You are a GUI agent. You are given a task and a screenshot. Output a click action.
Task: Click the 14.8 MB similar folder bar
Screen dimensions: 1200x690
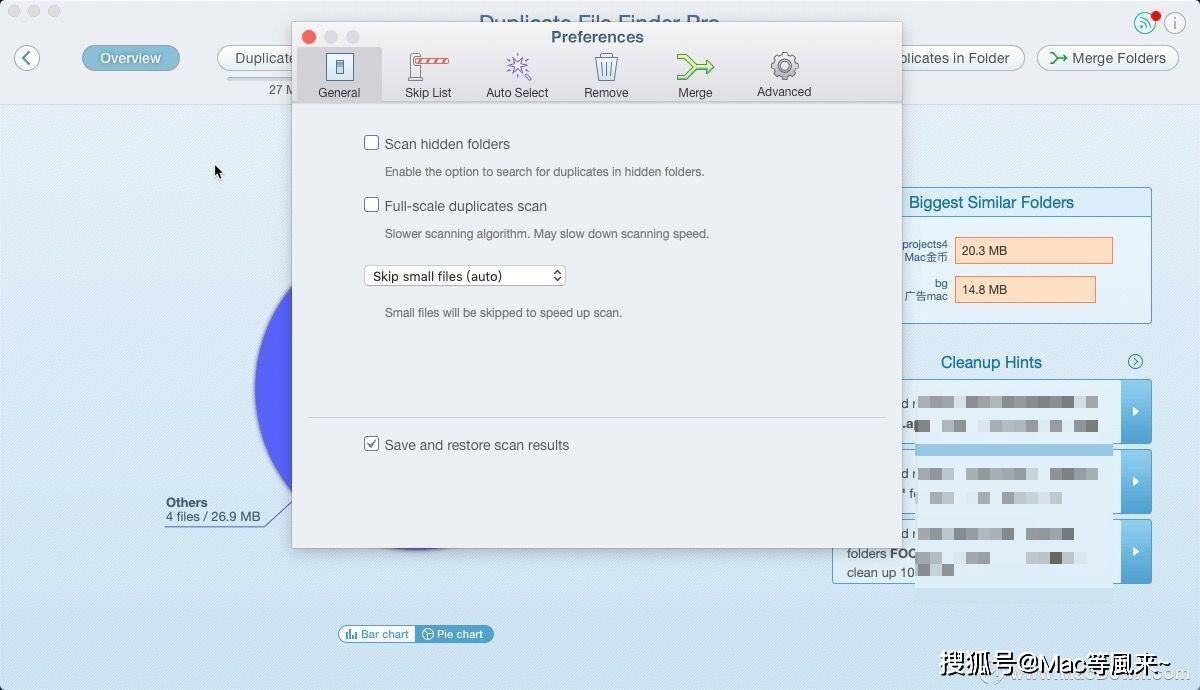[x=1025, y=289]
